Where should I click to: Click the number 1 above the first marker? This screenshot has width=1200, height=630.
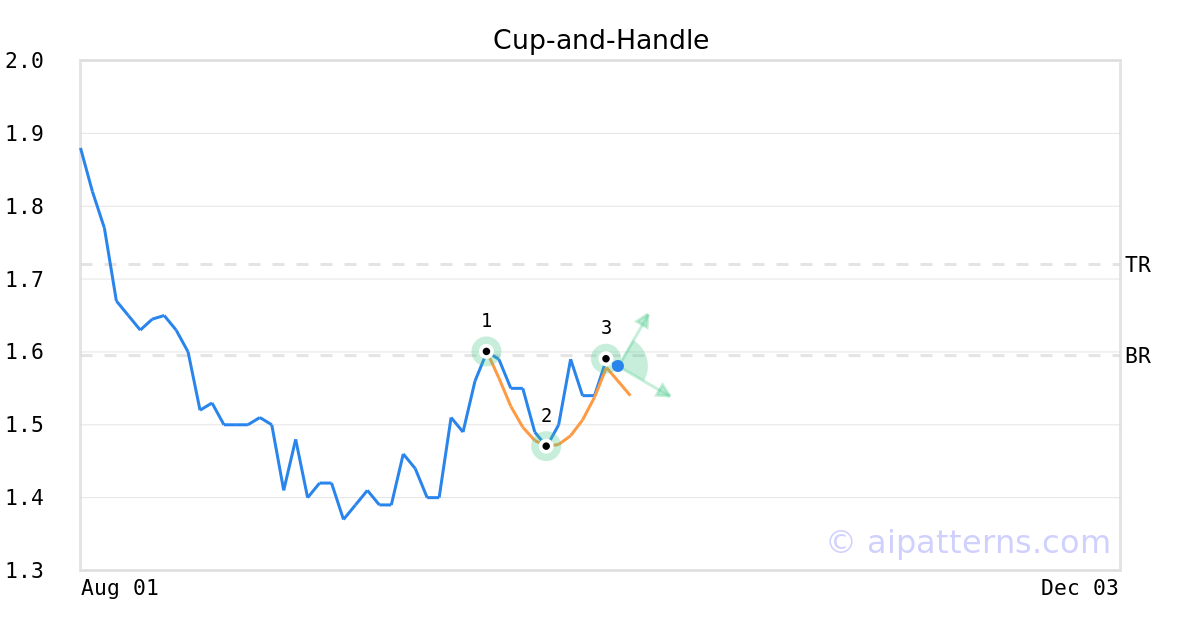[x=486, y=321]
